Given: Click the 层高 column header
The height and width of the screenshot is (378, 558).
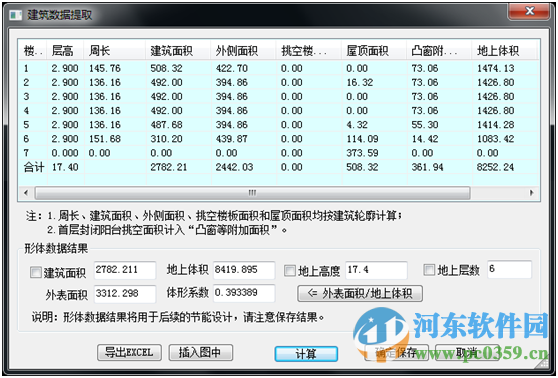Looking at the screenshot, I should [65, 51].
